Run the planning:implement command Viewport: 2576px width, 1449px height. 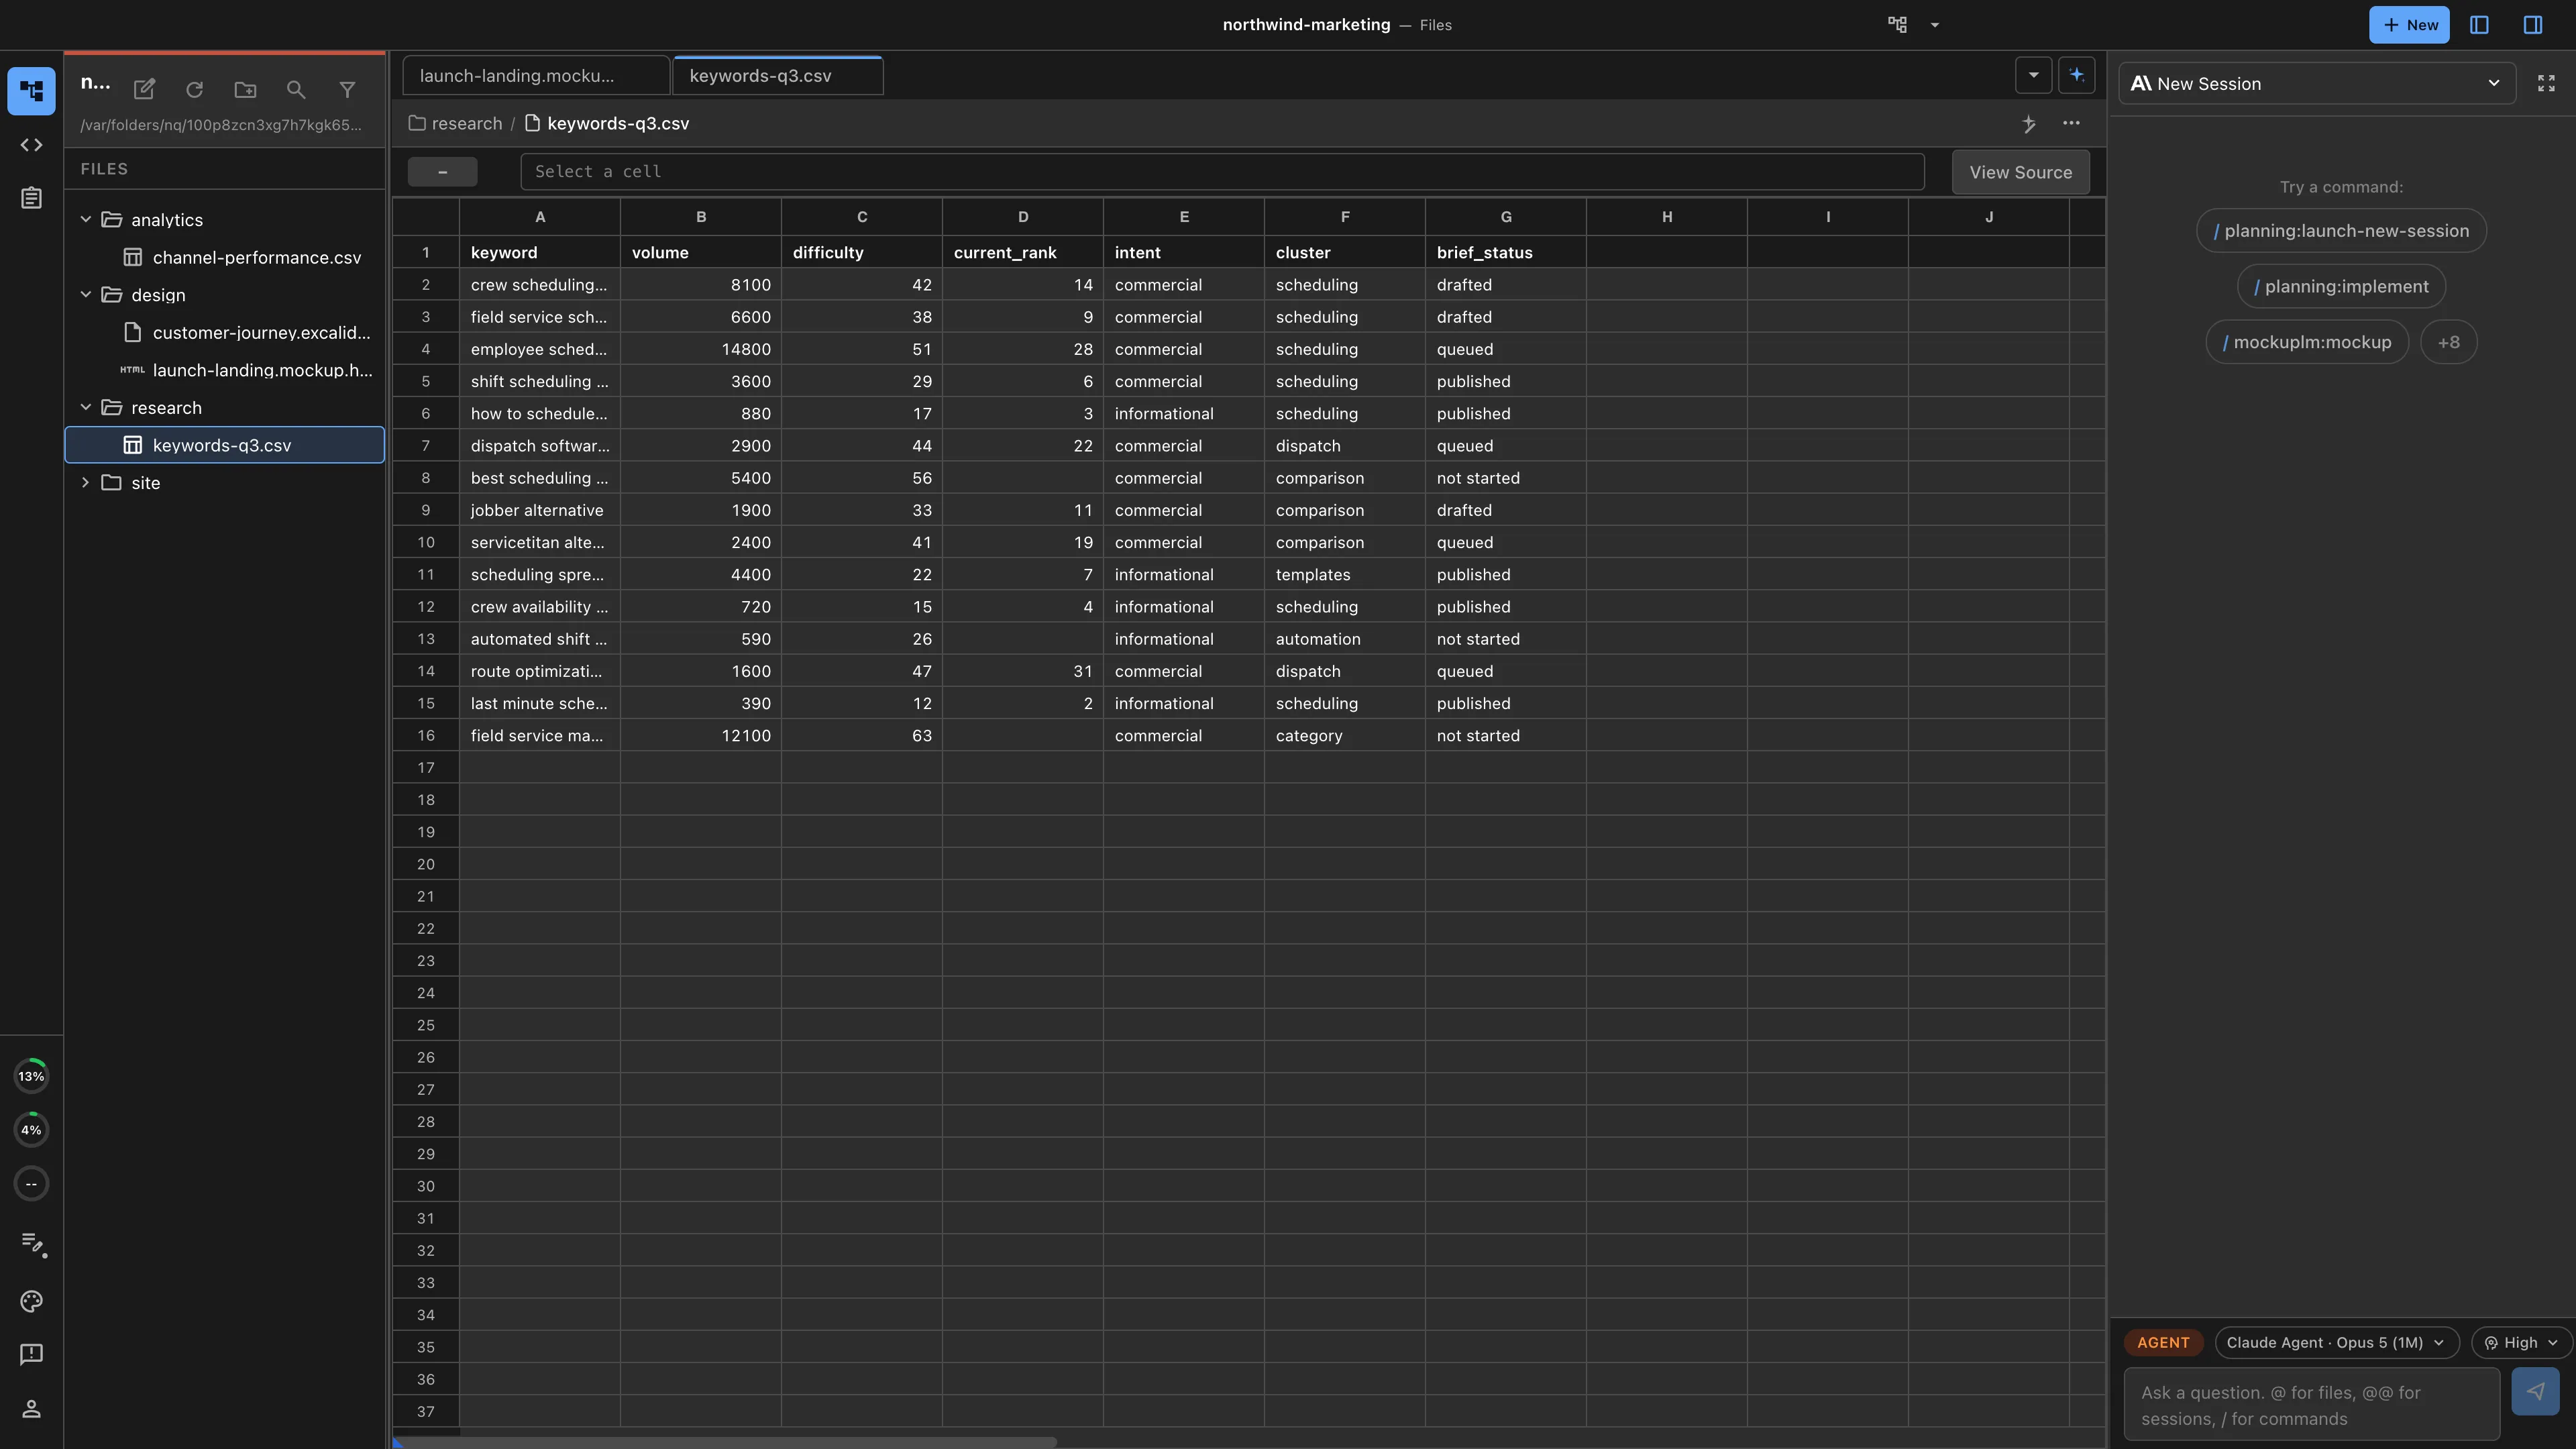point(2341,286)
